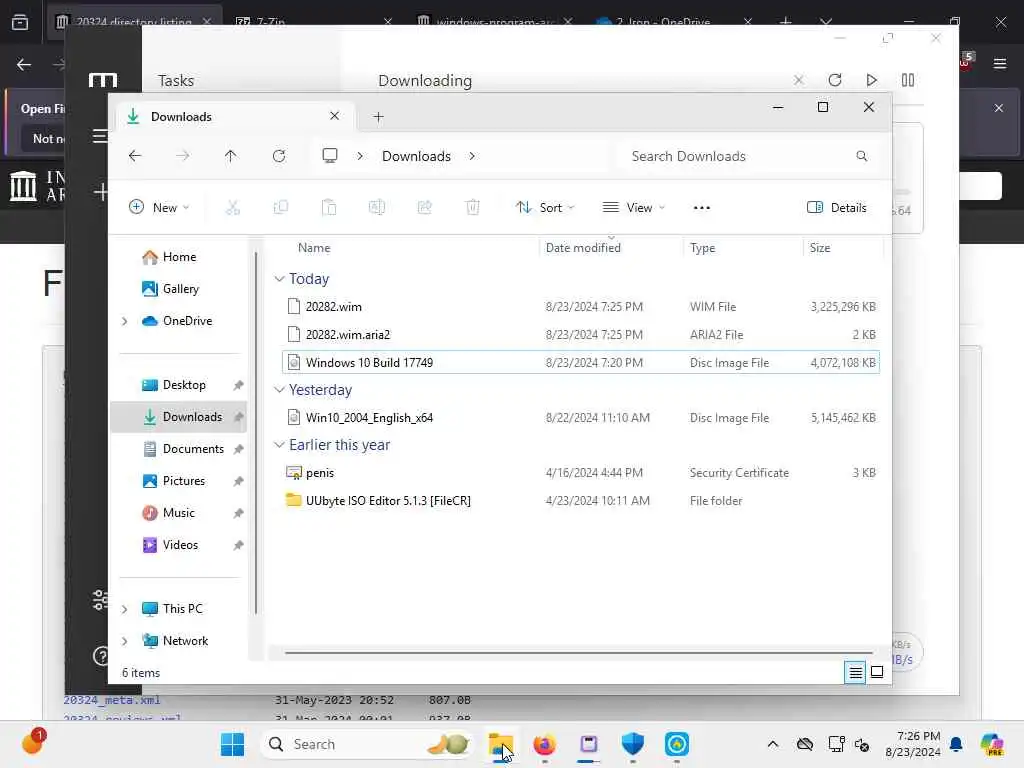Screen dimensions: 1024x768
Task: Select the 20282.wim.aria2 file
Action: coord(581,334)
